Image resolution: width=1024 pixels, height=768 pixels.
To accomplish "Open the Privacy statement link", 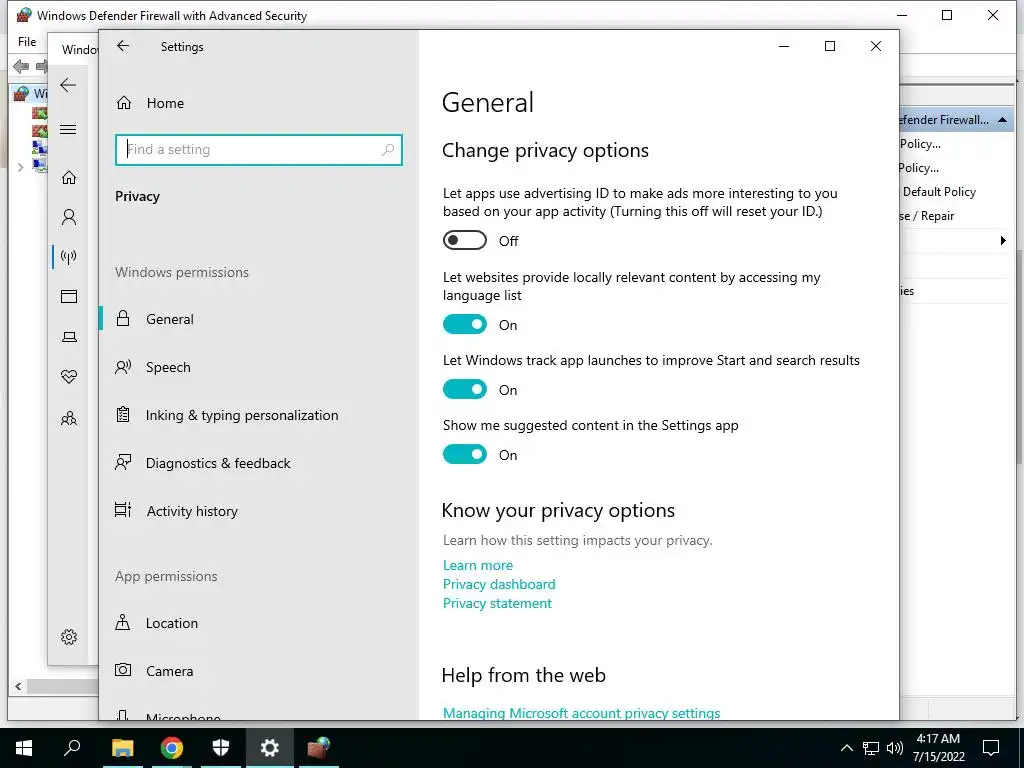I will [497, 603].
